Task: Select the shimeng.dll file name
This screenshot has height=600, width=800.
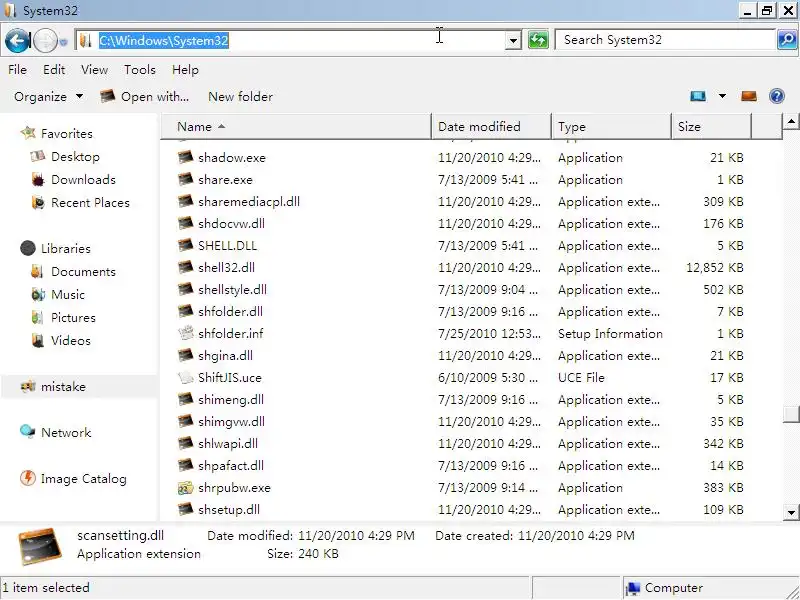Action: coord(231,399)
